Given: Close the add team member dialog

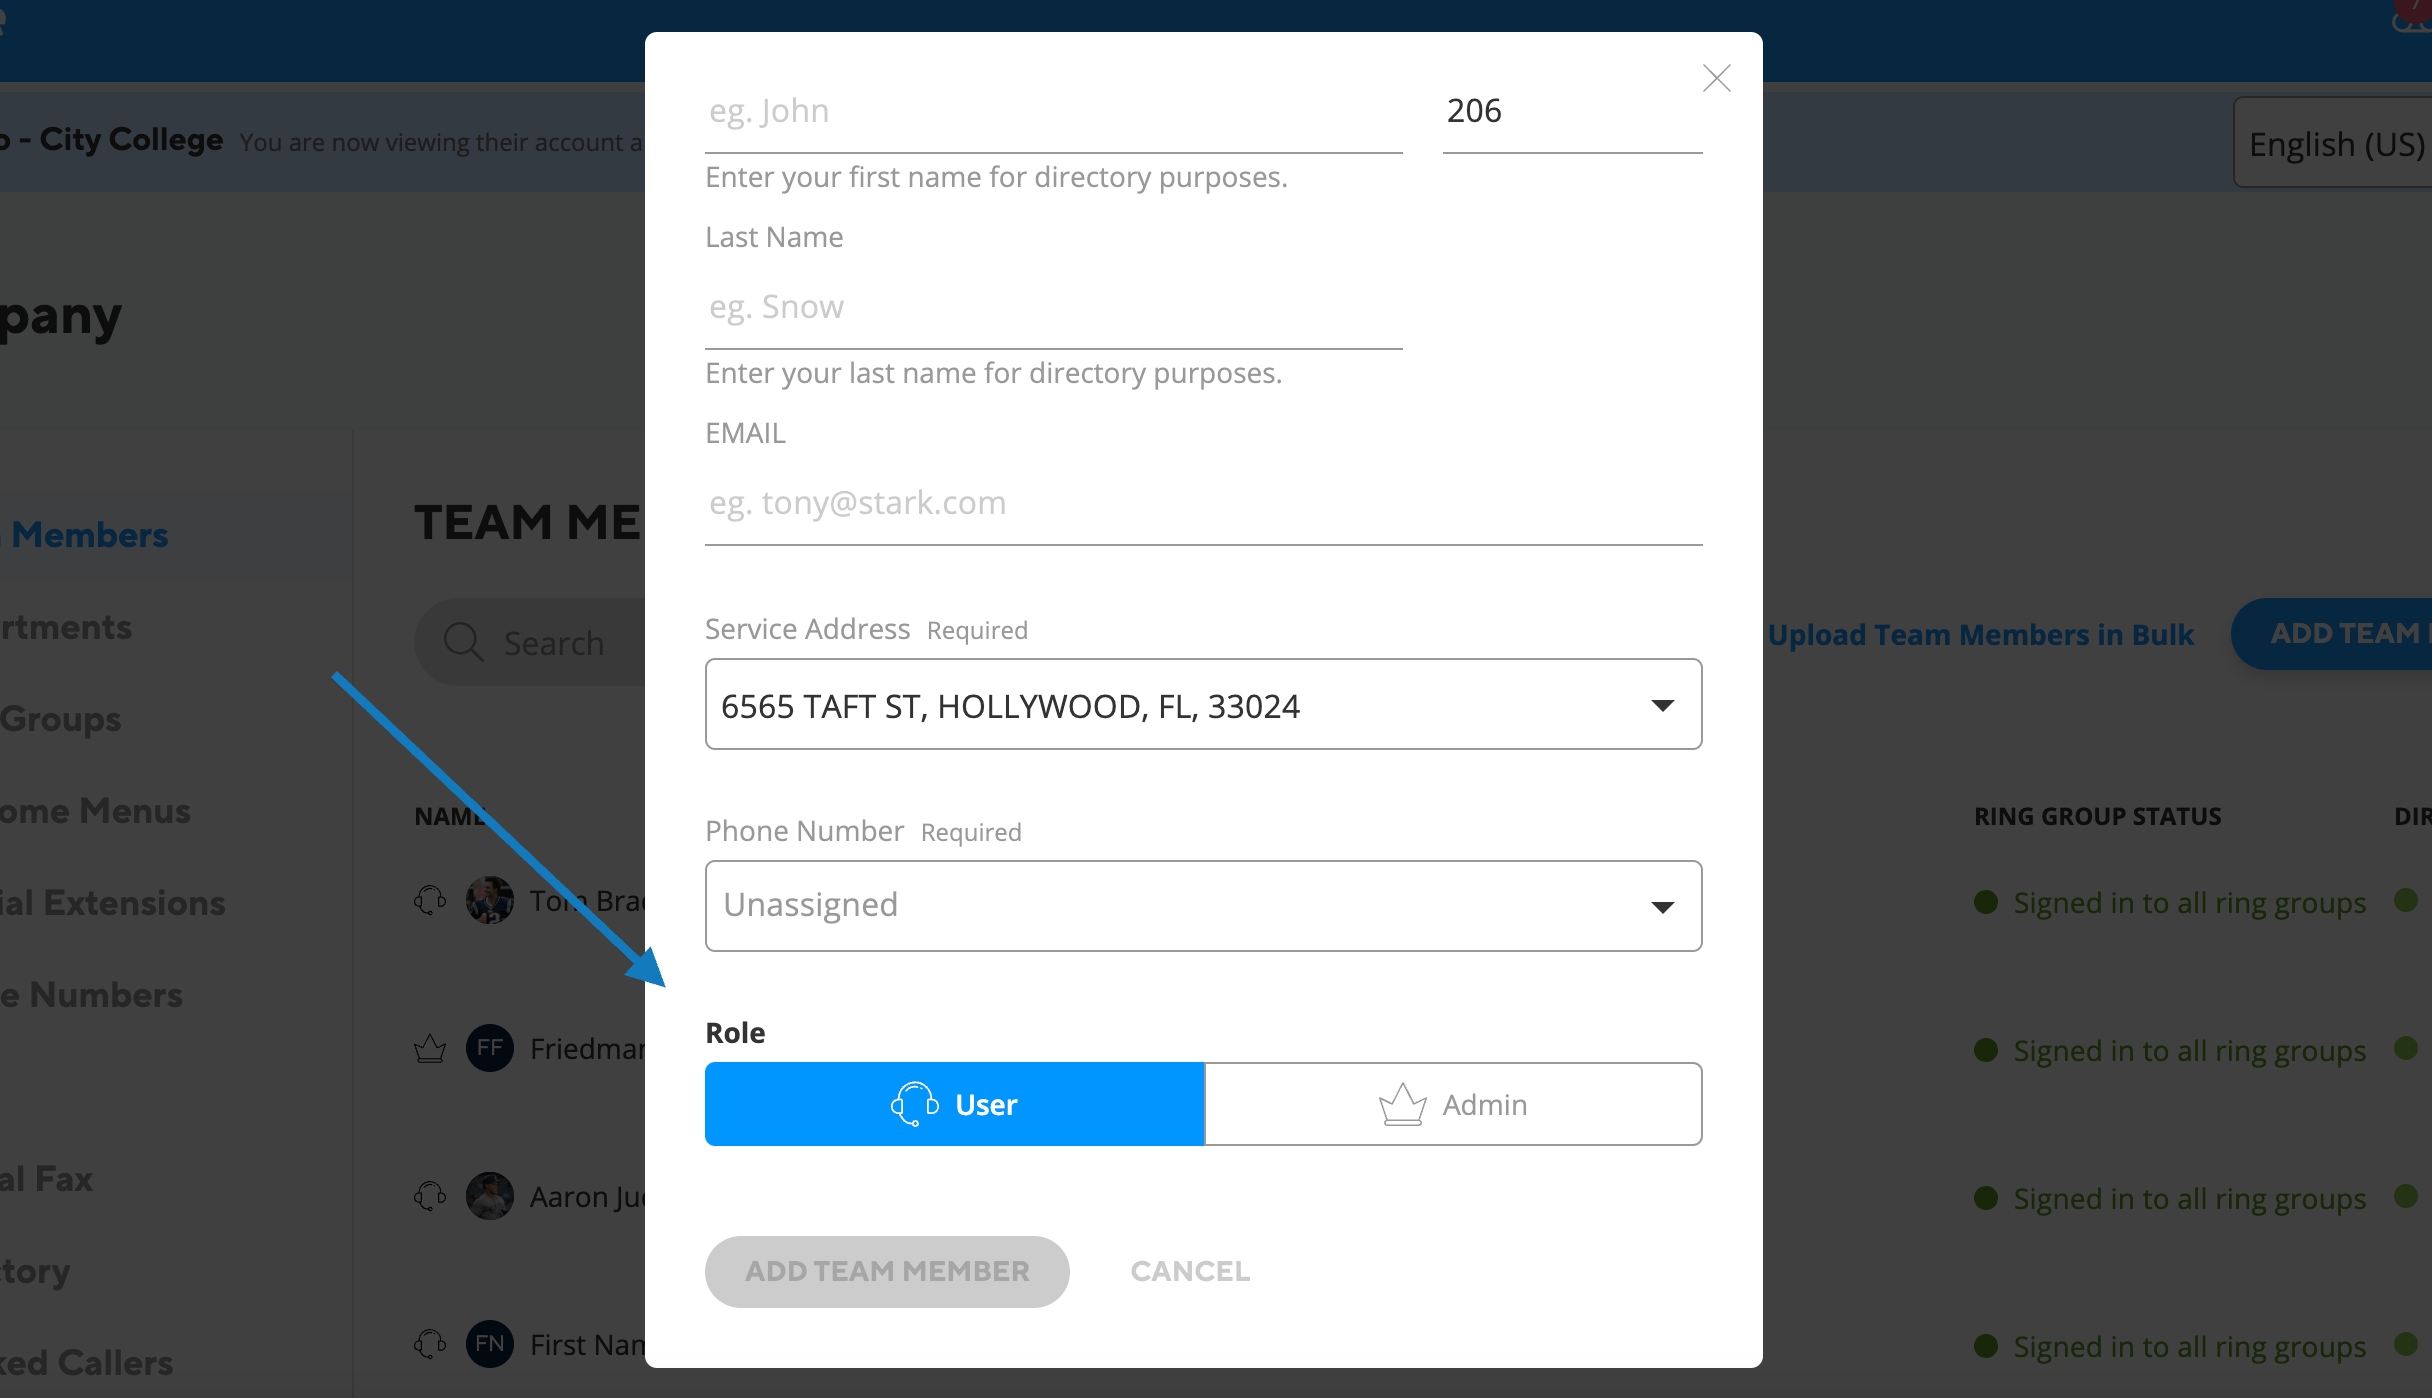Looking at the screenshot, I should point(1716,78).
